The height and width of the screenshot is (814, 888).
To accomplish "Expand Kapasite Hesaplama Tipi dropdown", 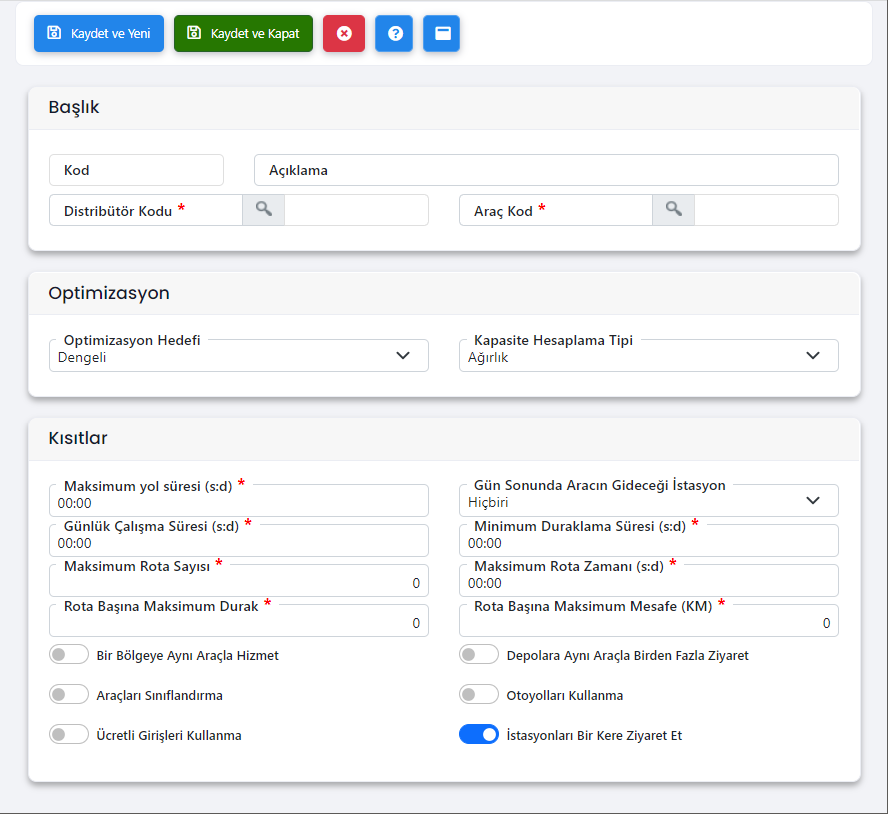I will point(648,356).
